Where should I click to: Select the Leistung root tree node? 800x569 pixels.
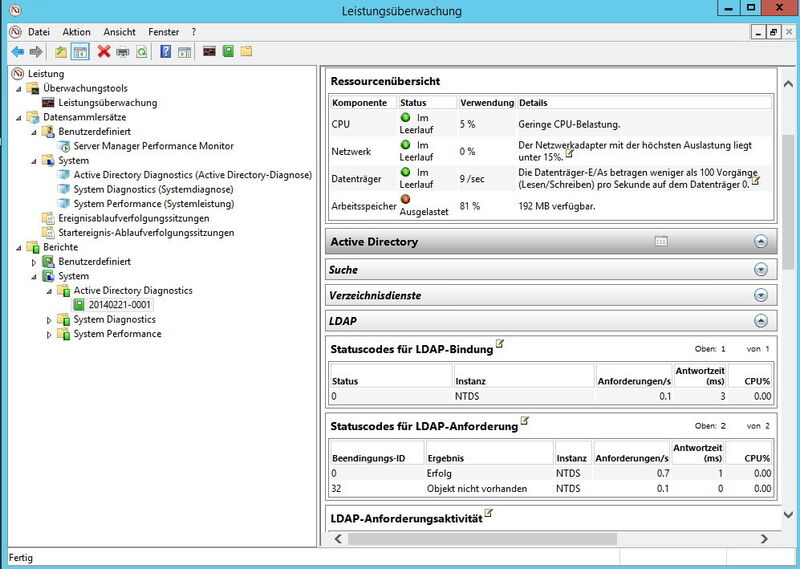point(46,73)
